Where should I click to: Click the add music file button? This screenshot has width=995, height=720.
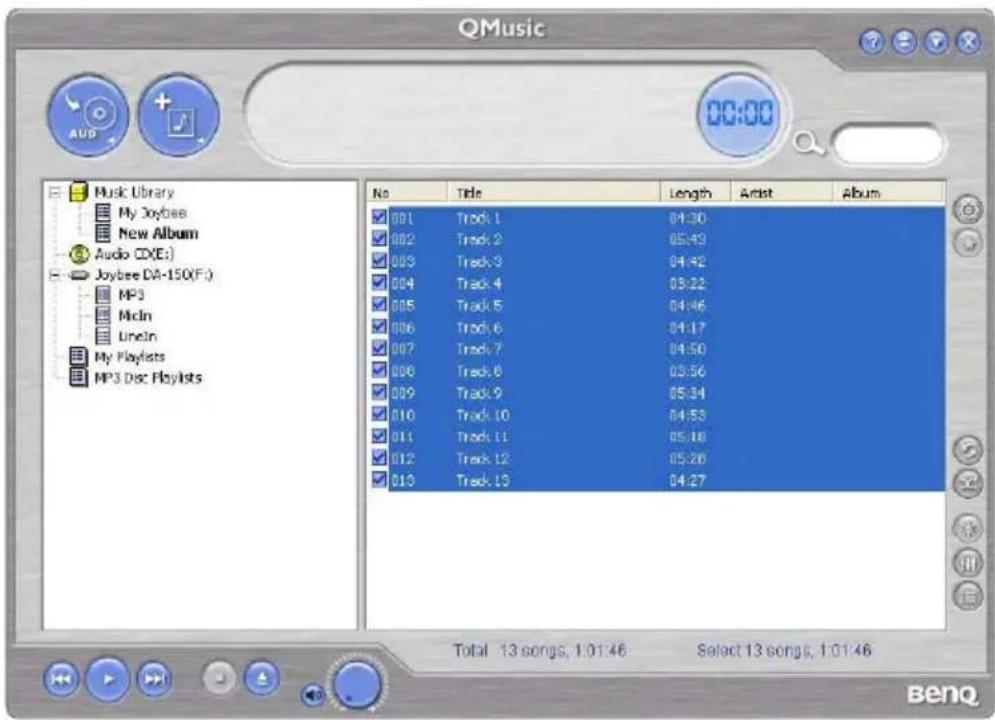pyautogui.click(x=178, y=115)
